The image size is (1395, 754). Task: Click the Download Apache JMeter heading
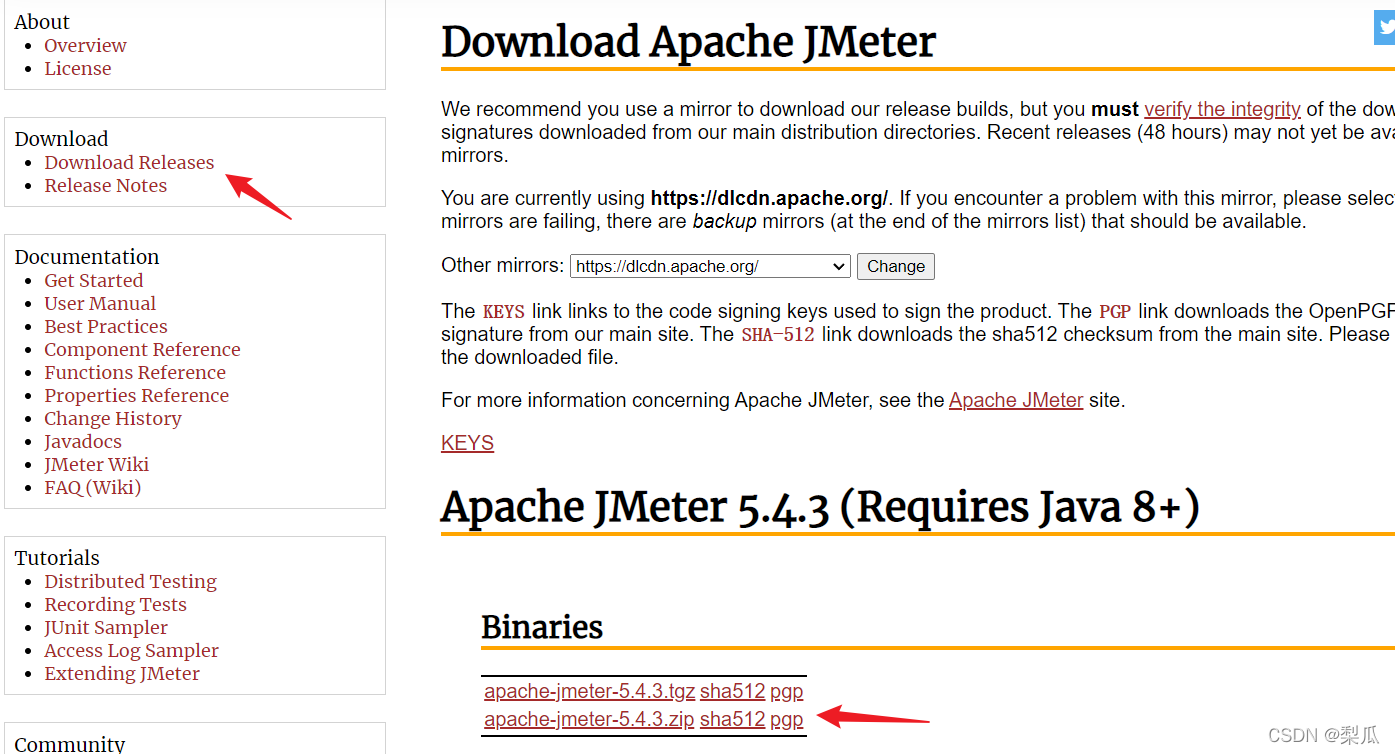pos(688,42)
